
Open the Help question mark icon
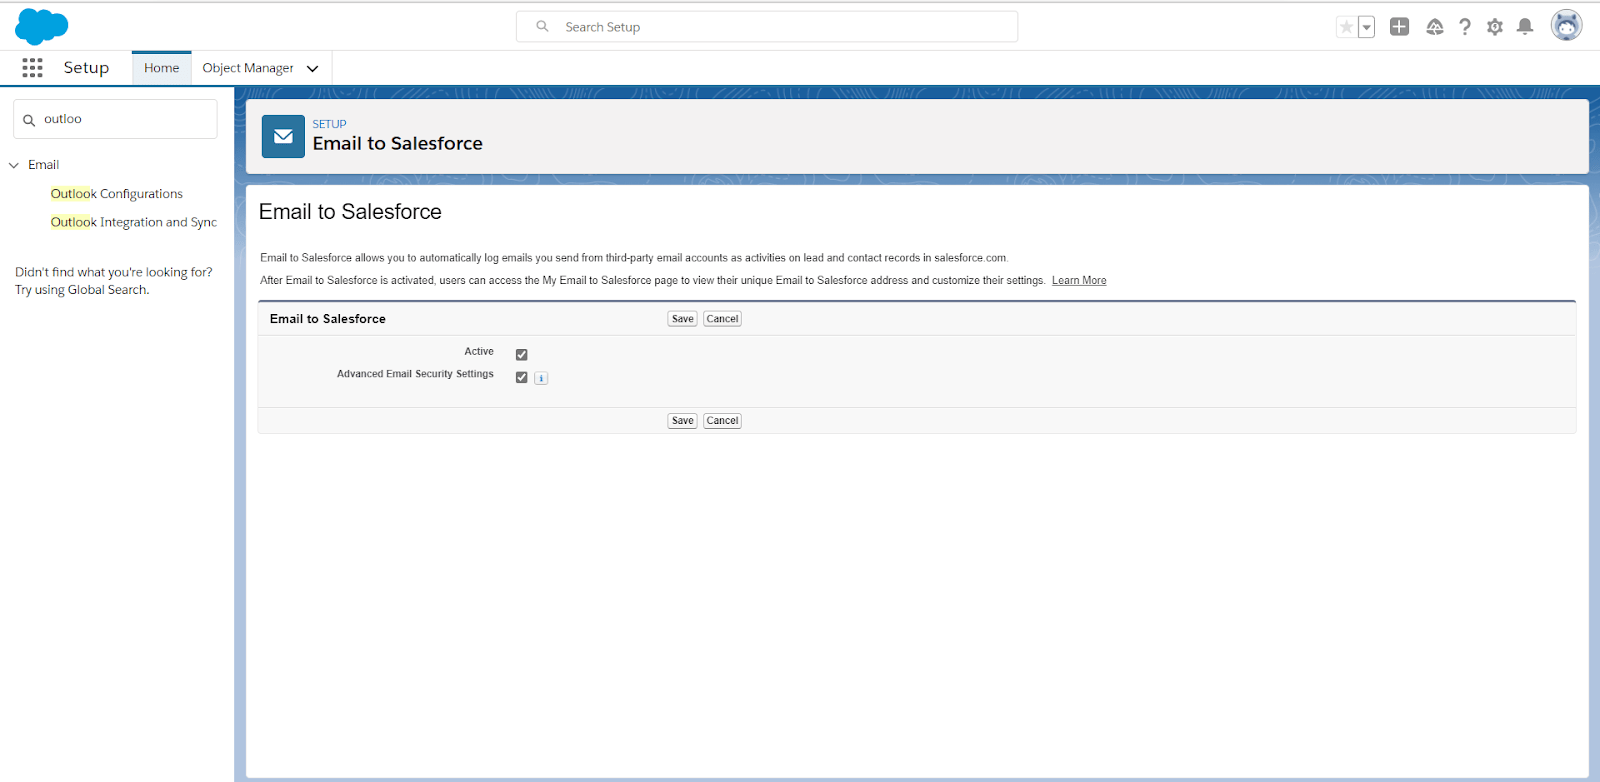click(1464, 27)
